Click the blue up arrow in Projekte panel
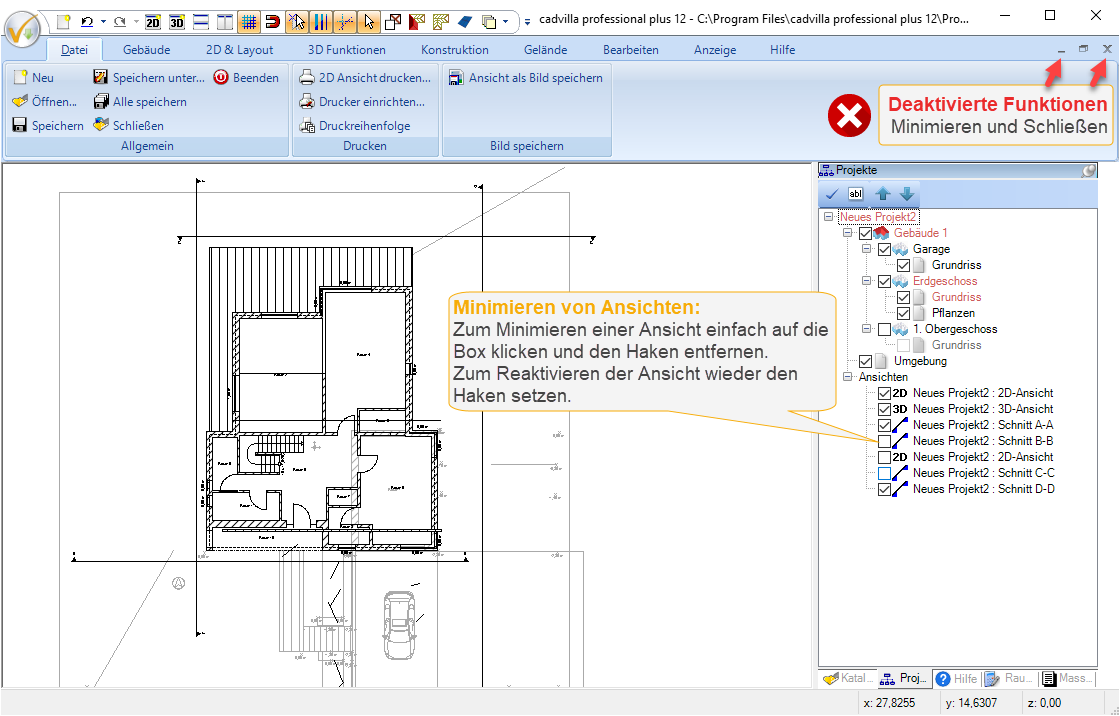This screenshot has width=1120, height=716. click(x=882, y=194)
